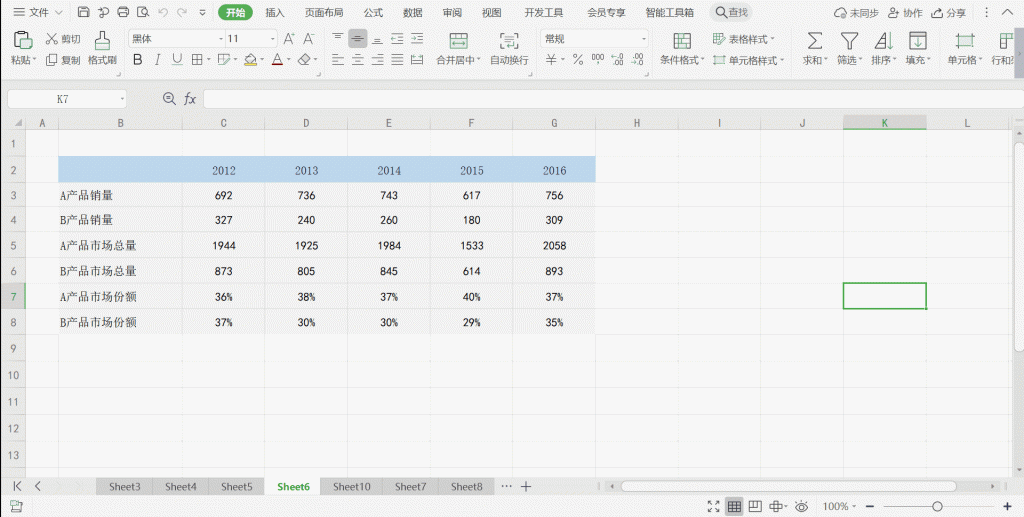
Task: Apply red font color swatch
Action: [277, 60]
